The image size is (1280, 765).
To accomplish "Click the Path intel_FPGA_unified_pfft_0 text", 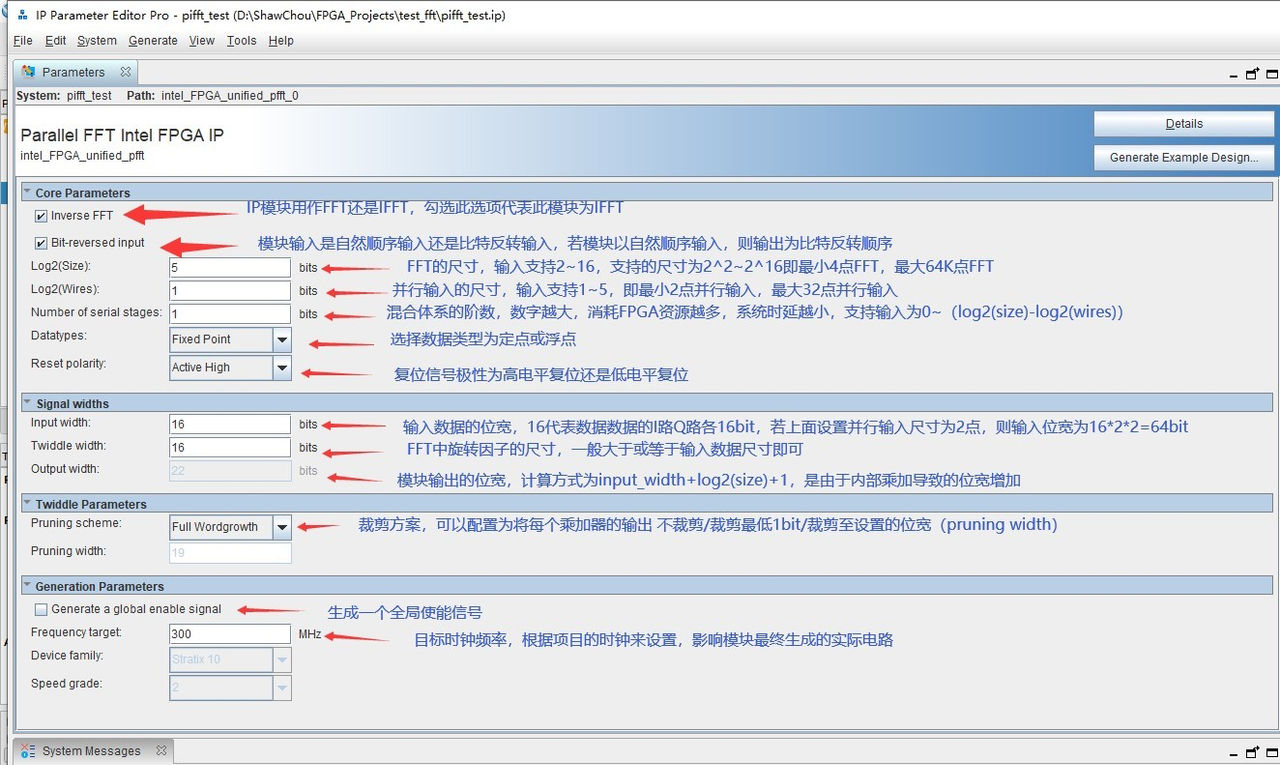I will (212, 96).
